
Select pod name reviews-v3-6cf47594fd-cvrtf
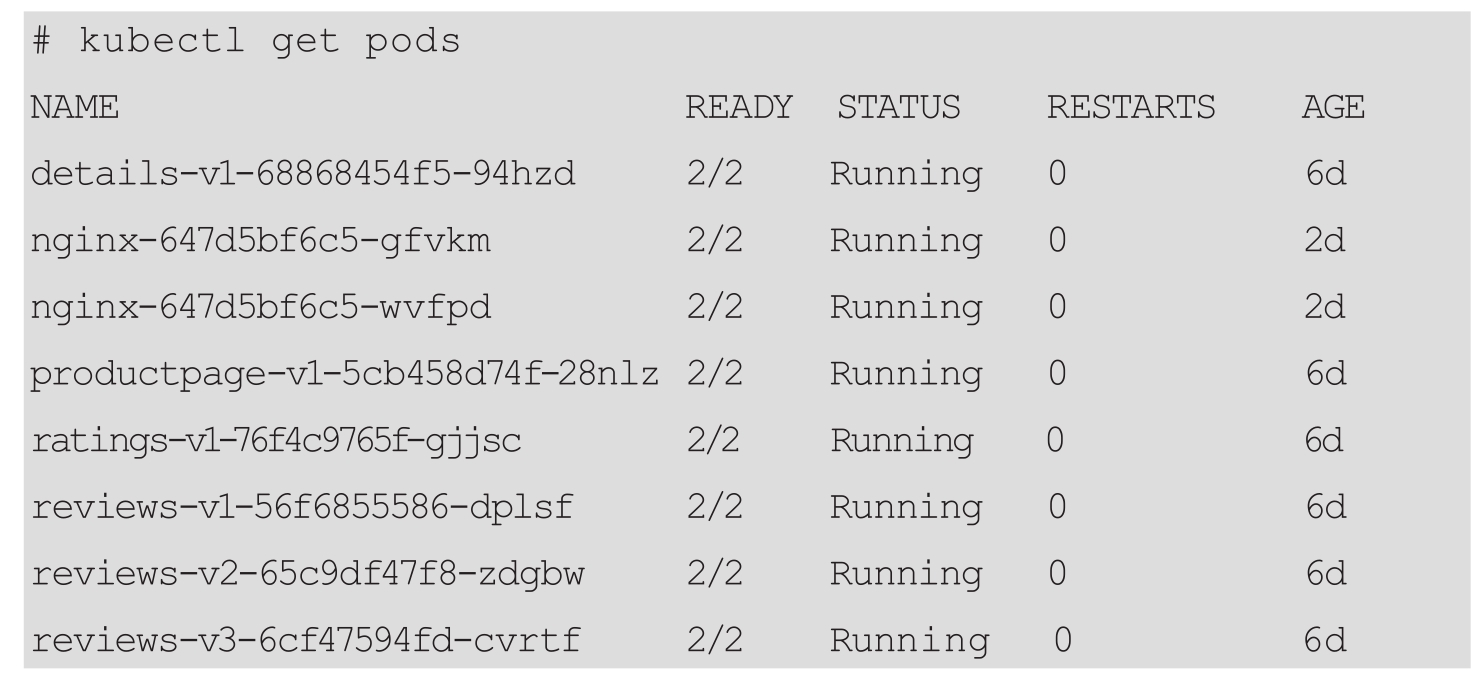click(x=303, y=640)
